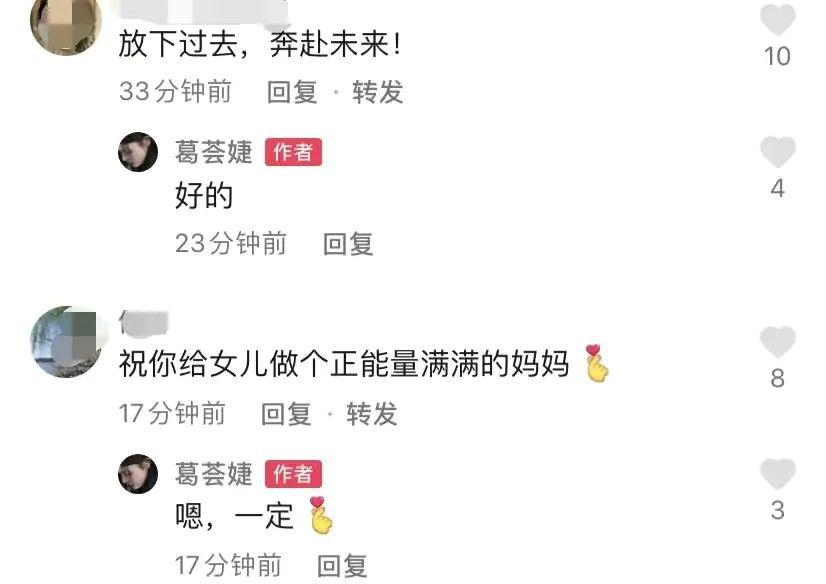The height and width of the screenshot is (584, 826).
Task: Open blurred avatar of second commenter
Action: pyautogui.click(x=66, y=342)
